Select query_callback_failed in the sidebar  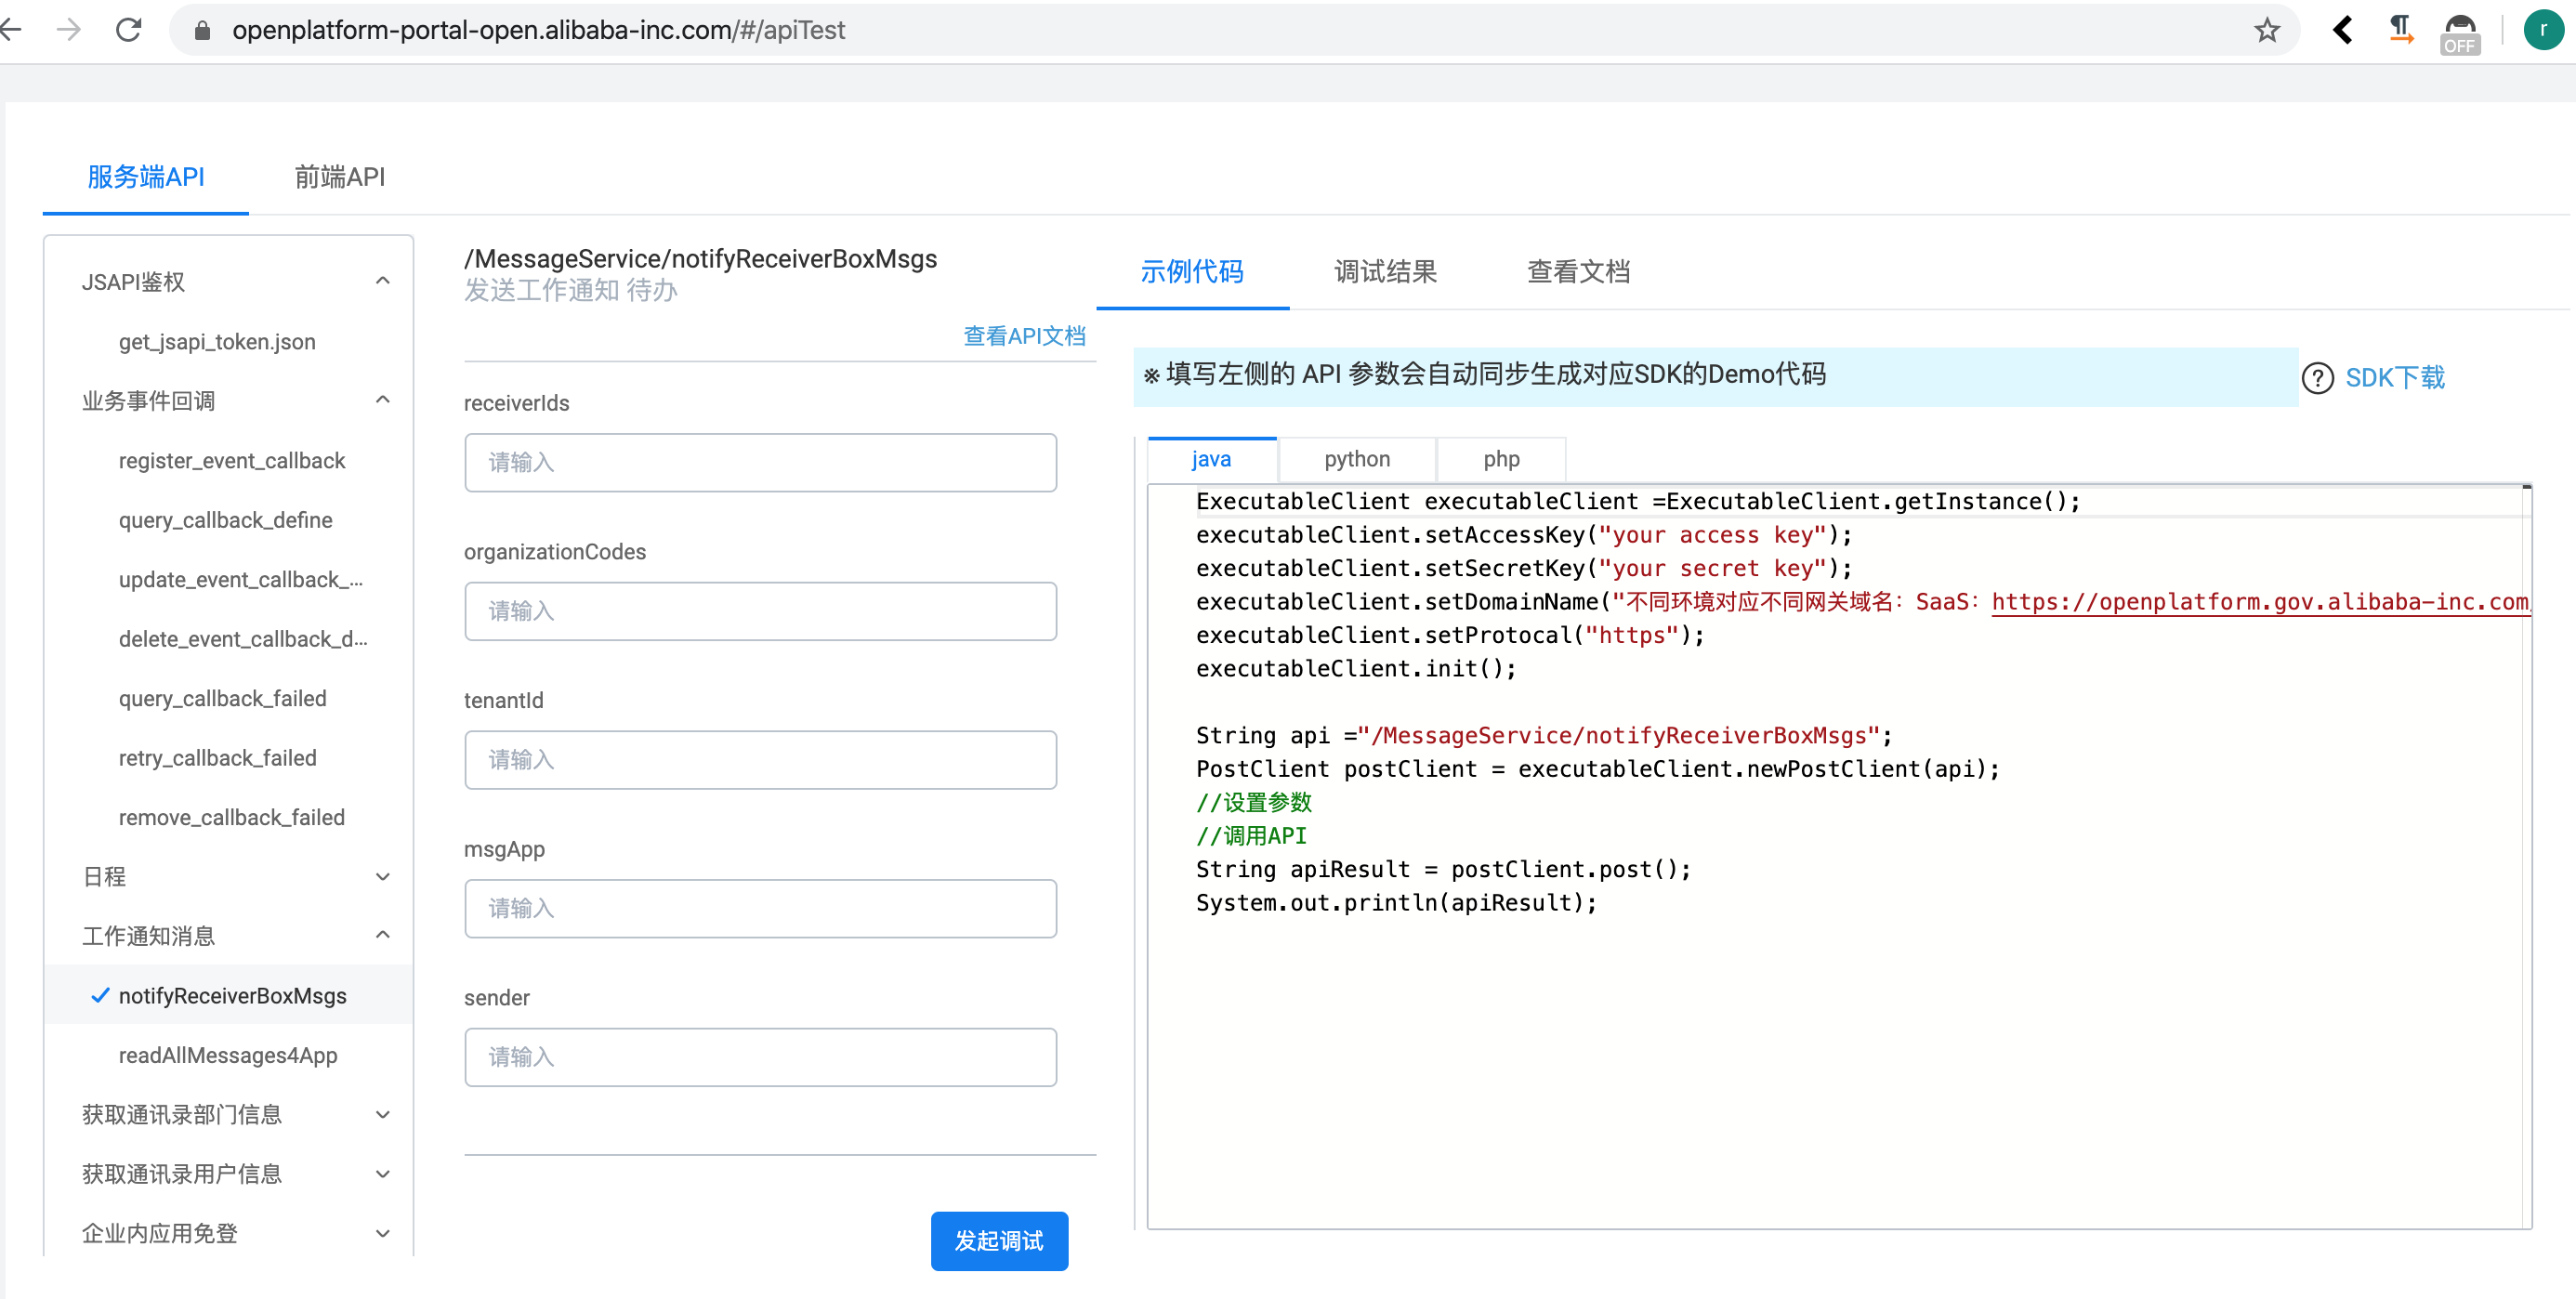point(223,699)
